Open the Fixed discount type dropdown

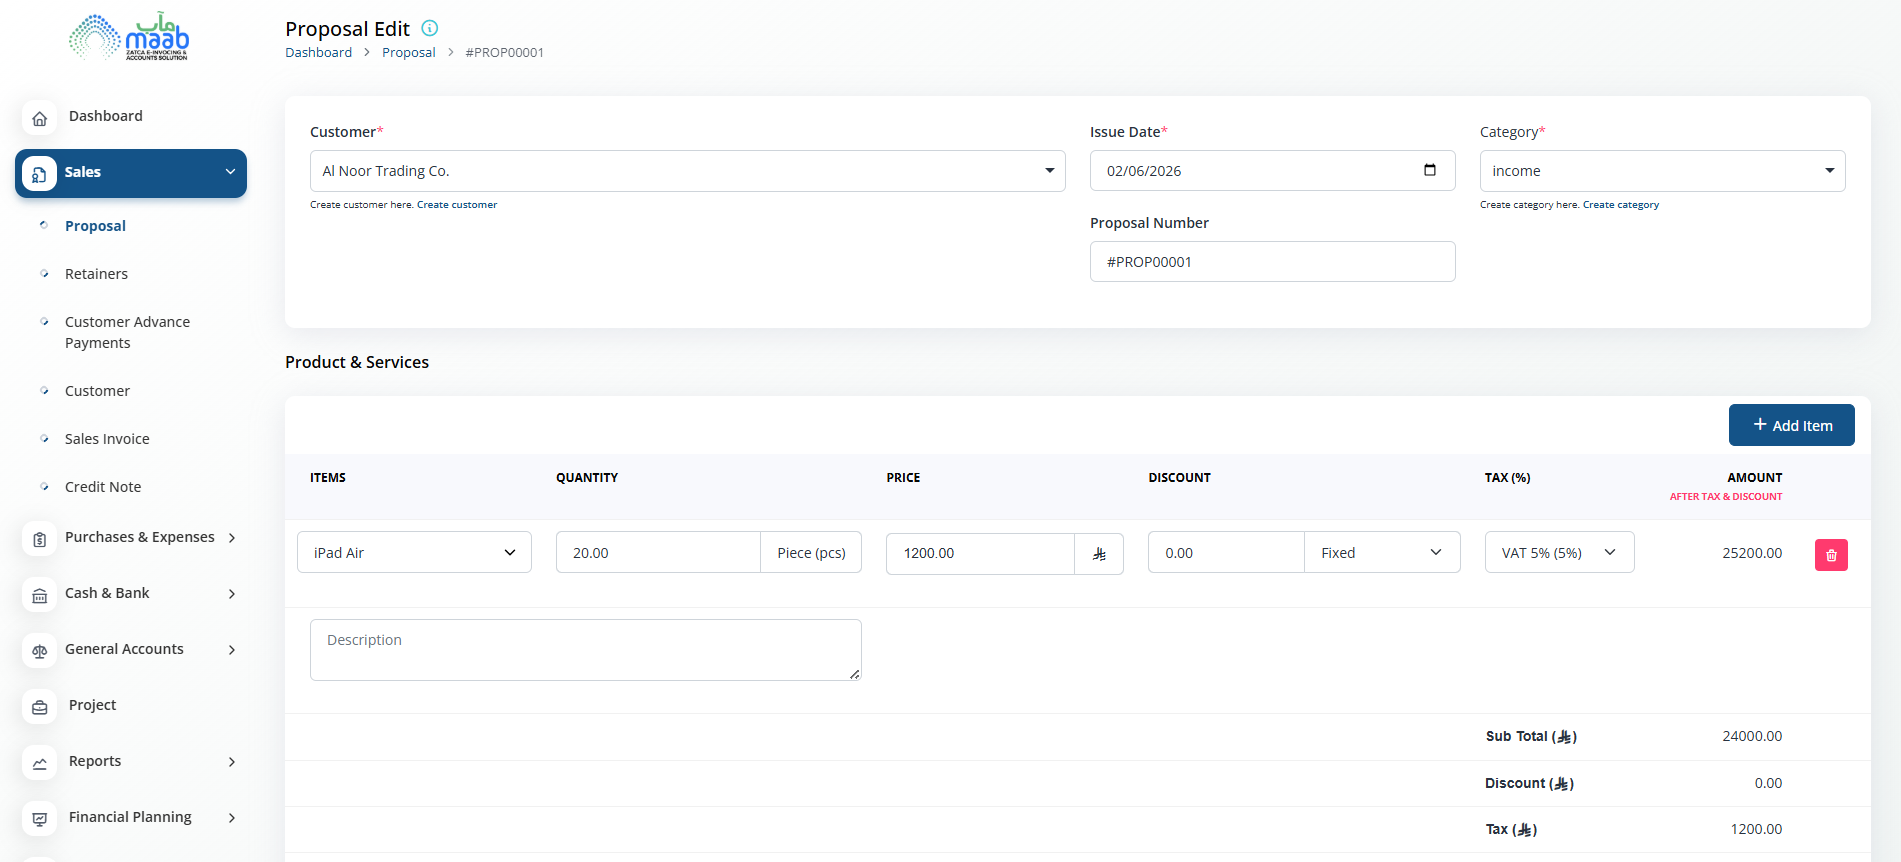[x=1382, y=552]
